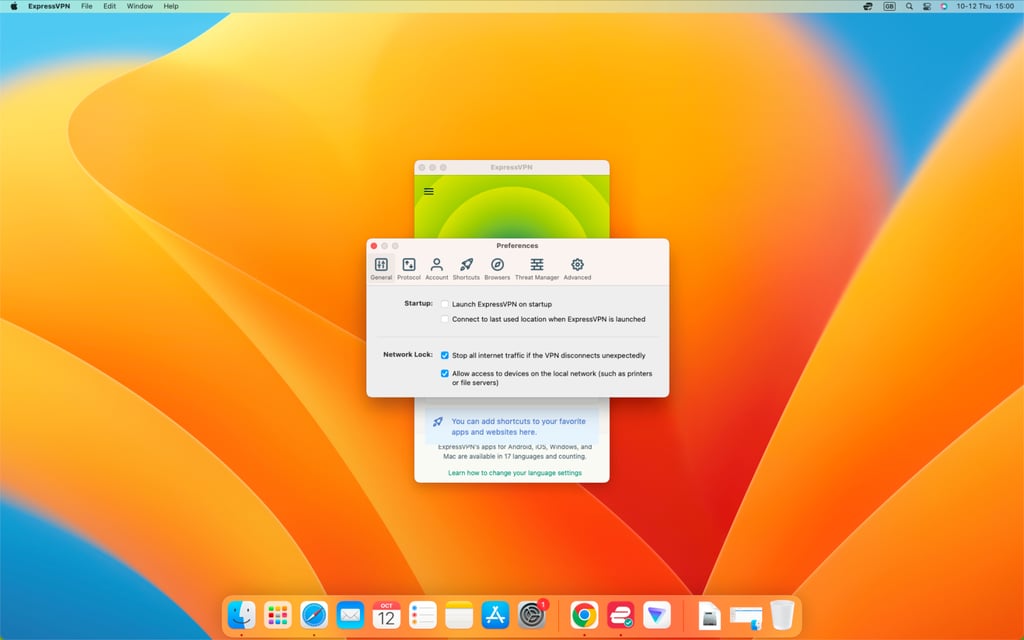1024x640 pixels.
Task: Uncheck Stop all internet traffic checkbox
Action: [x=445, y=355]
